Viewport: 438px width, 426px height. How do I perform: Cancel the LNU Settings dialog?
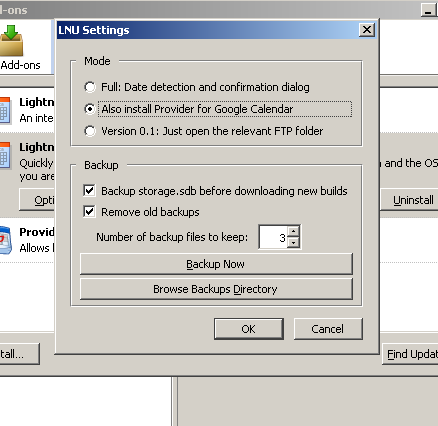[x=328, y=329]
